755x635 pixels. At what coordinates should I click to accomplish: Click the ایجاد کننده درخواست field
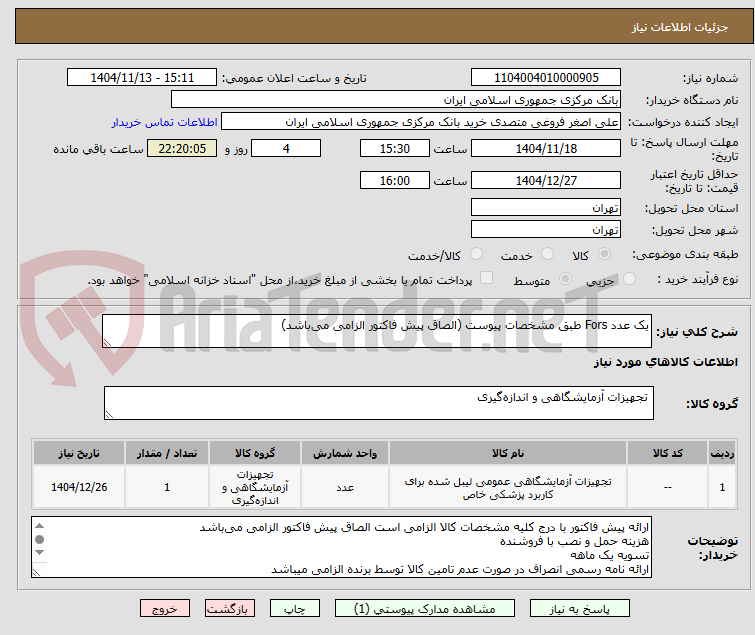pyautogui.click(x=421, y=122)
